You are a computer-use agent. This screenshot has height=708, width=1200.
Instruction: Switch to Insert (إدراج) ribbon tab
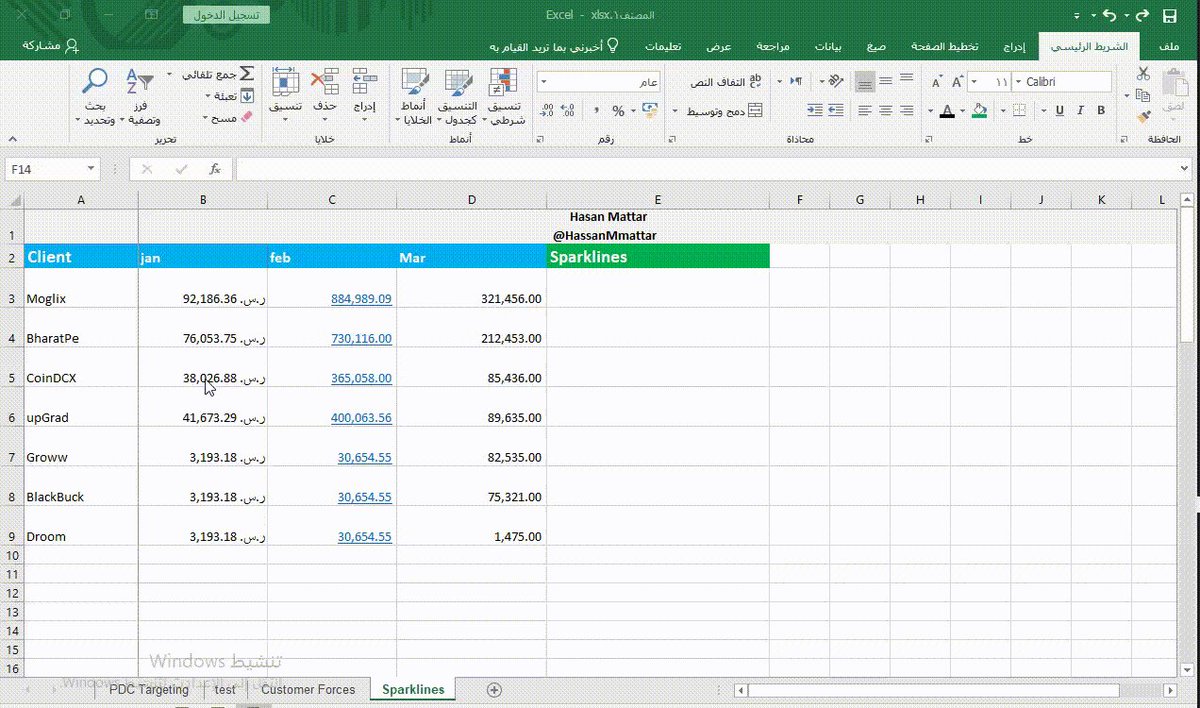(x=1014, y=46)
